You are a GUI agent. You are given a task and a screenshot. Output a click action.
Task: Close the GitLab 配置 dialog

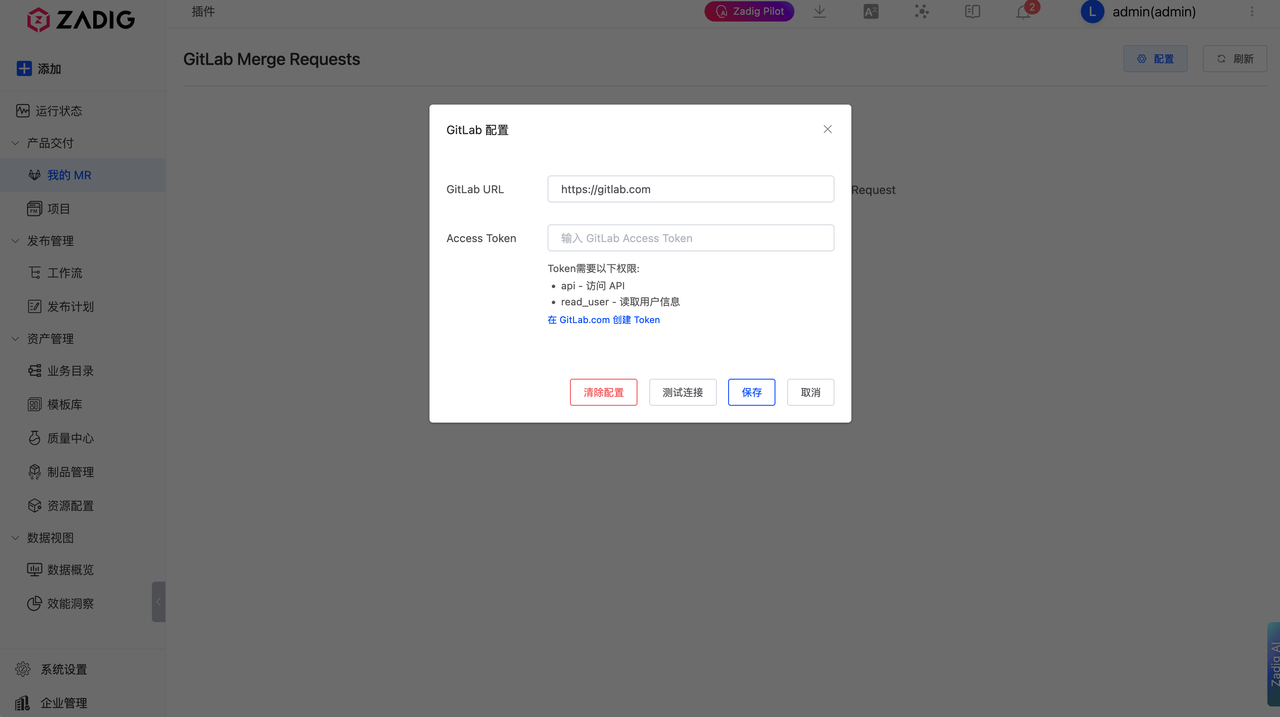827,129
